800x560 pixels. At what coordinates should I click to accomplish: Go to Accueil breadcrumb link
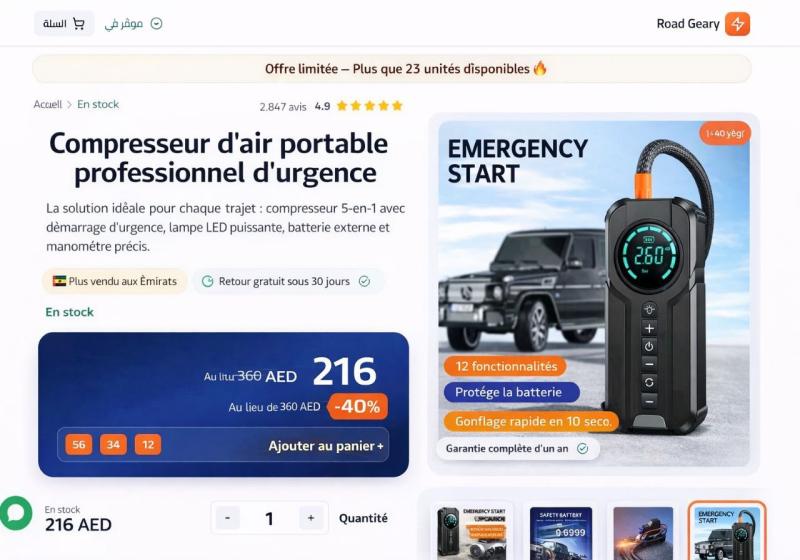coord(47,105)
